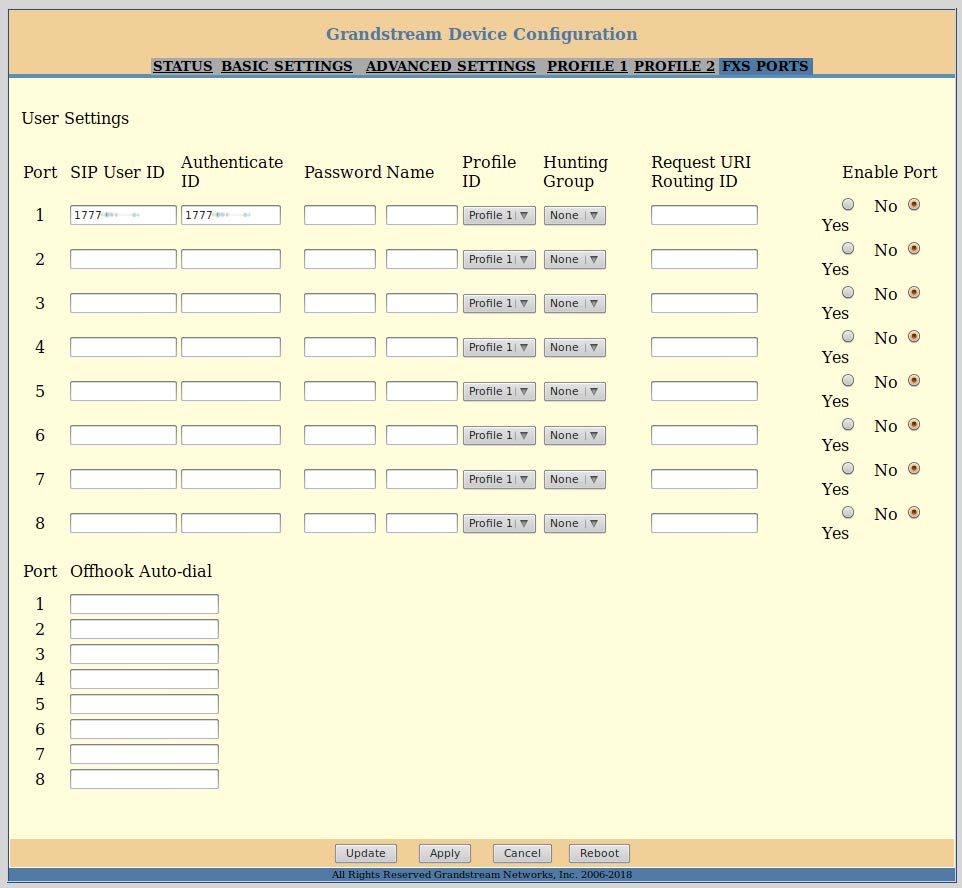Select the unselected Enable Port radio, port 1
The image size is (962, 888).
point(848,204)
